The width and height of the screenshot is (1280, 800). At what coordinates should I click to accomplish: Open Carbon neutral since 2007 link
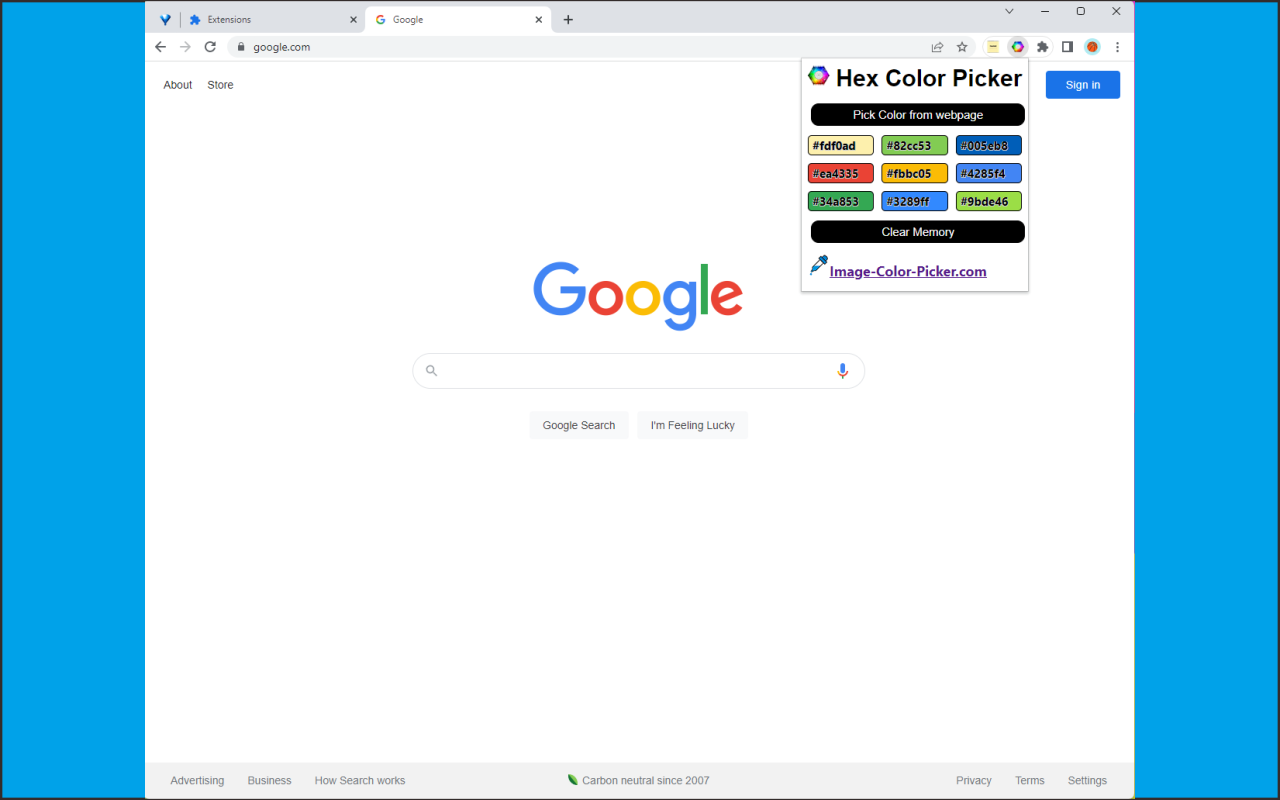[638, 781]
